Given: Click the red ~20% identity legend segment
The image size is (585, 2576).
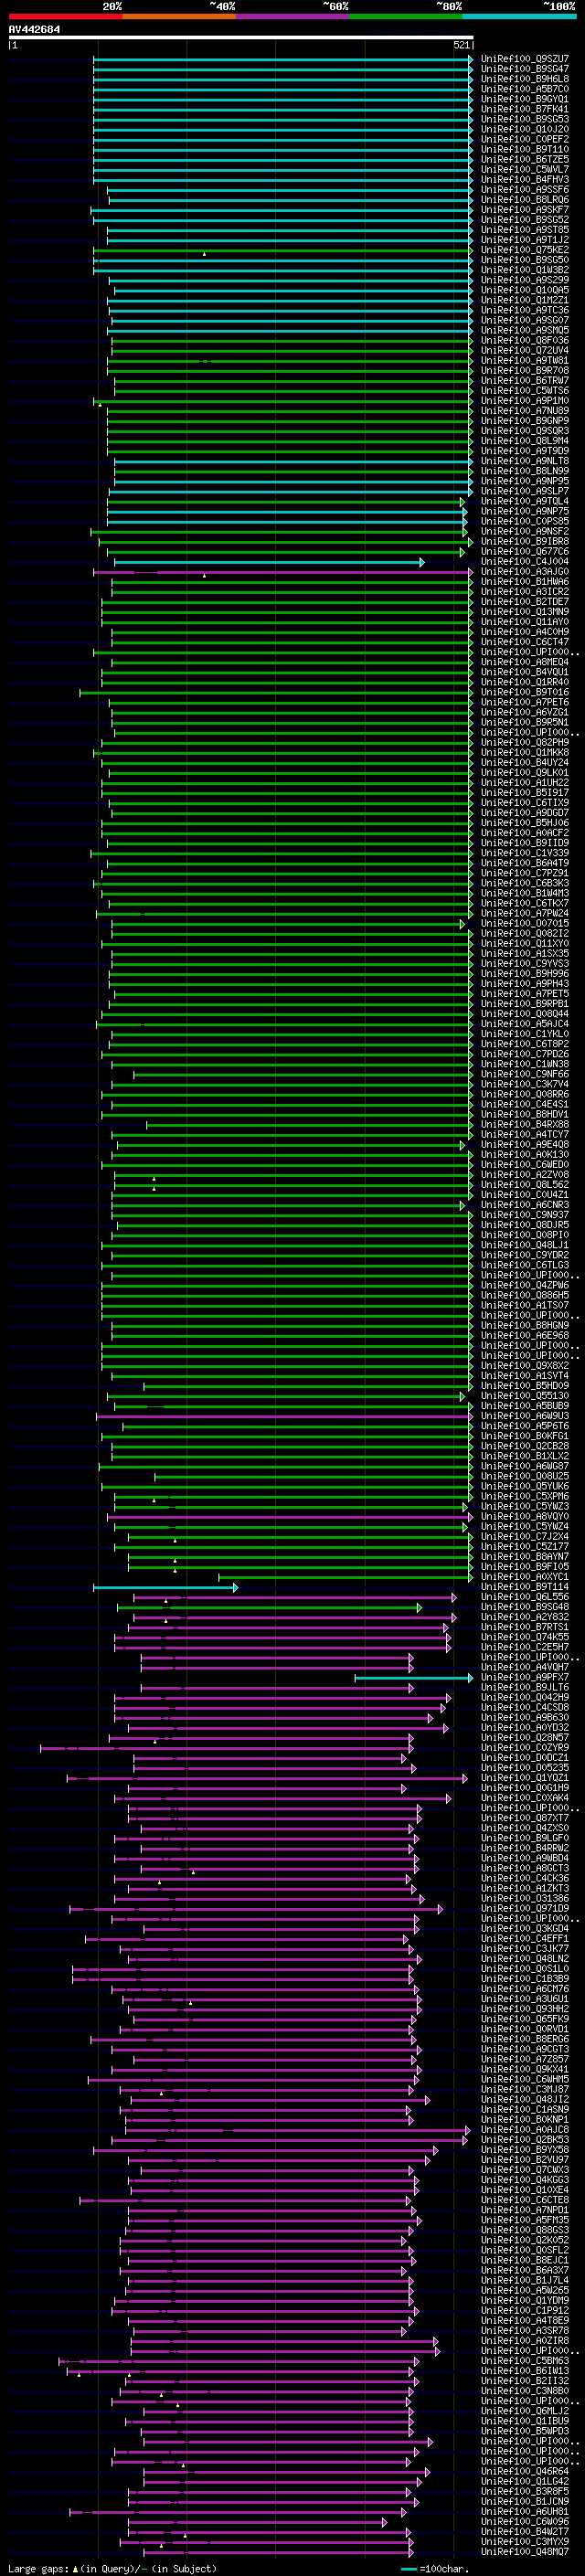Looking at the screenshot, I should pyautogui.click(x=65, y=16).
